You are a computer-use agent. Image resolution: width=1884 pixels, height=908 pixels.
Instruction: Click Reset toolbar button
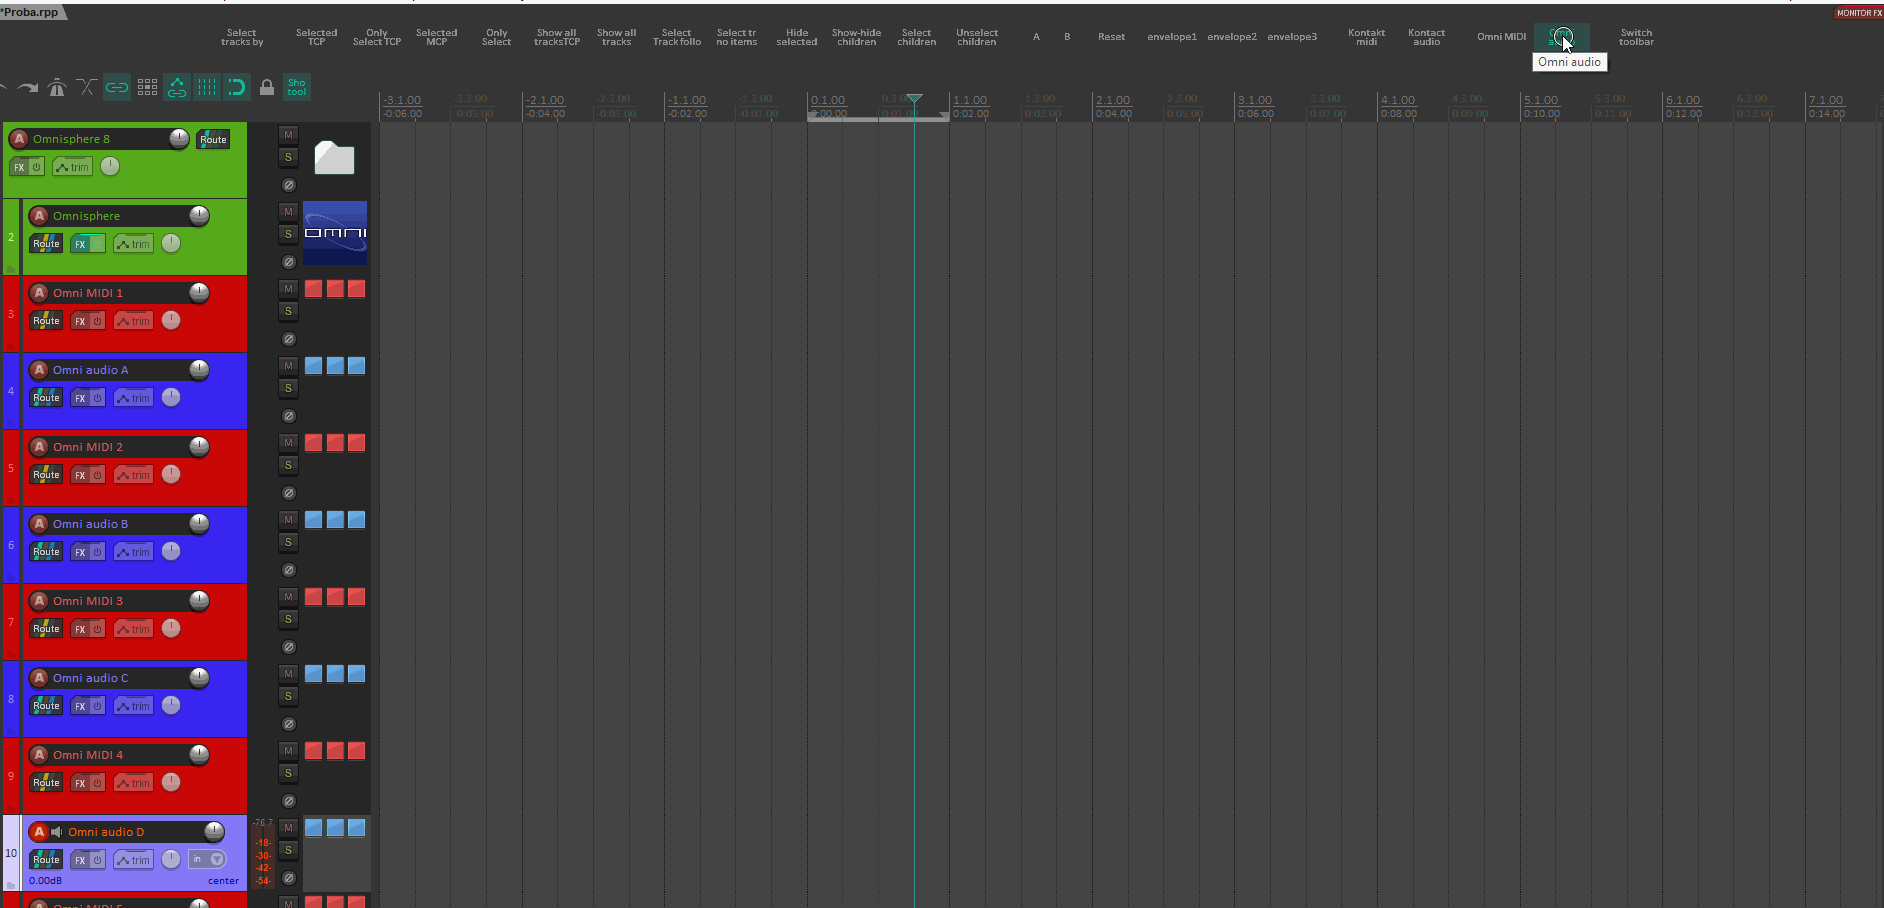[1111, 37]
